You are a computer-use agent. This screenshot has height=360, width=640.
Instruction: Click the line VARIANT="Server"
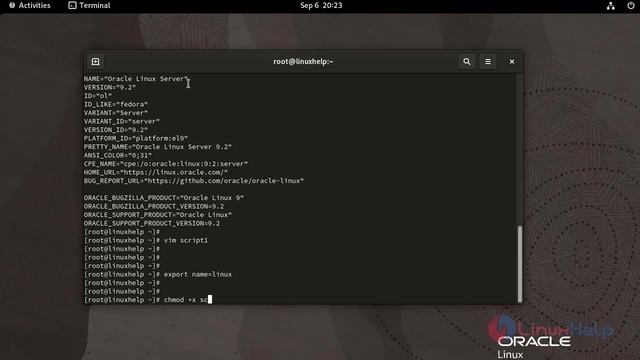(116, 113)
